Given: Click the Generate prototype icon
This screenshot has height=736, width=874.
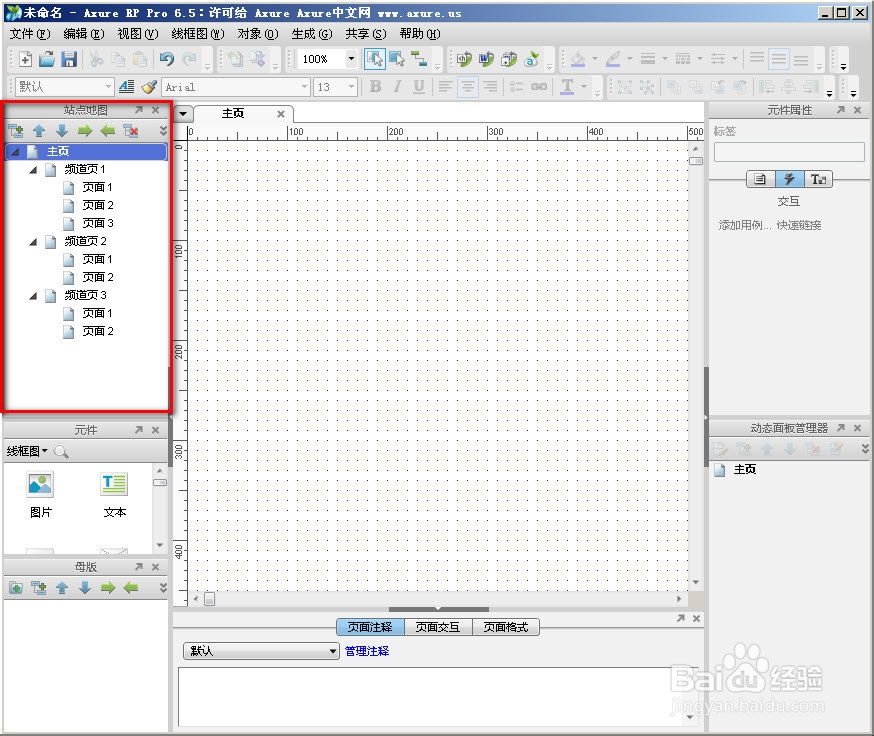Looking at the screenshot, I should tap(464, 59).
